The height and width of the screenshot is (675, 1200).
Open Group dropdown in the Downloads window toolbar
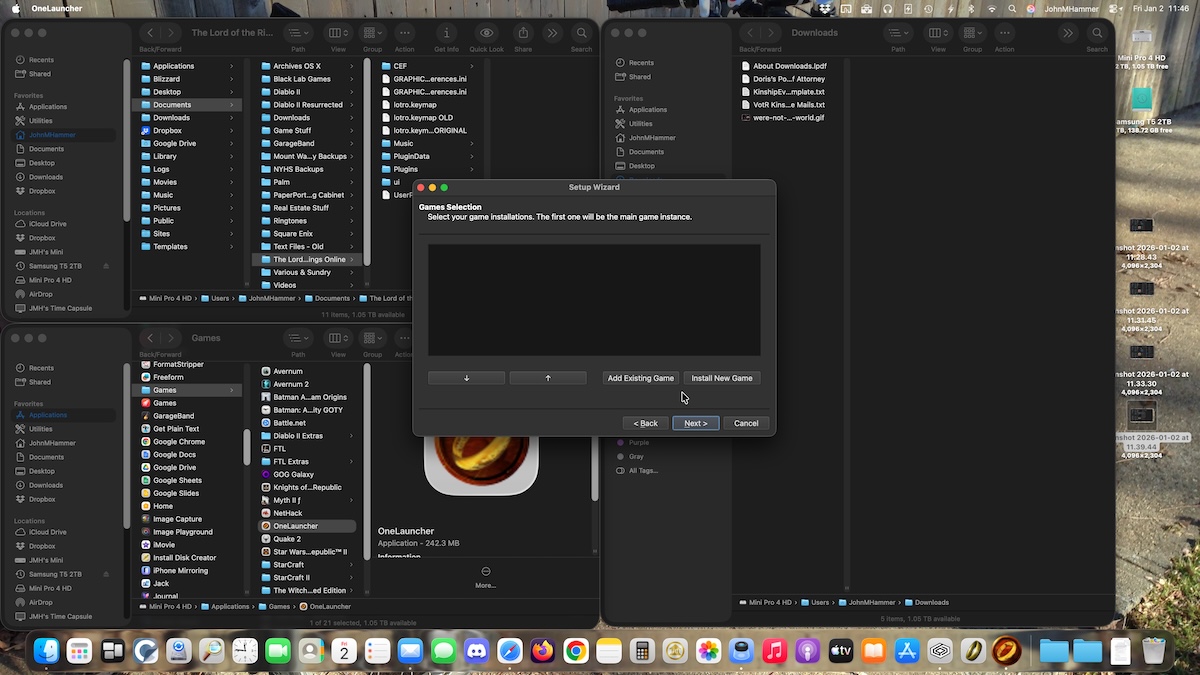(973, 33)
